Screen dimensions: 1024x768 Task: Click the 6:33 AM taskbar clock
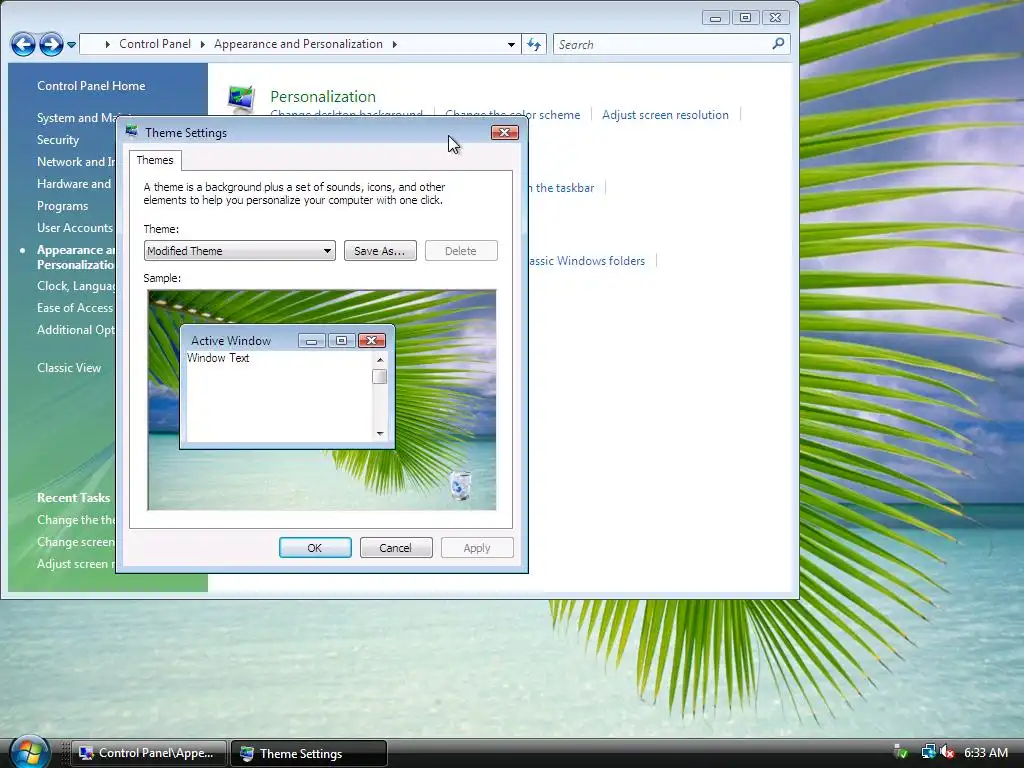986,753
